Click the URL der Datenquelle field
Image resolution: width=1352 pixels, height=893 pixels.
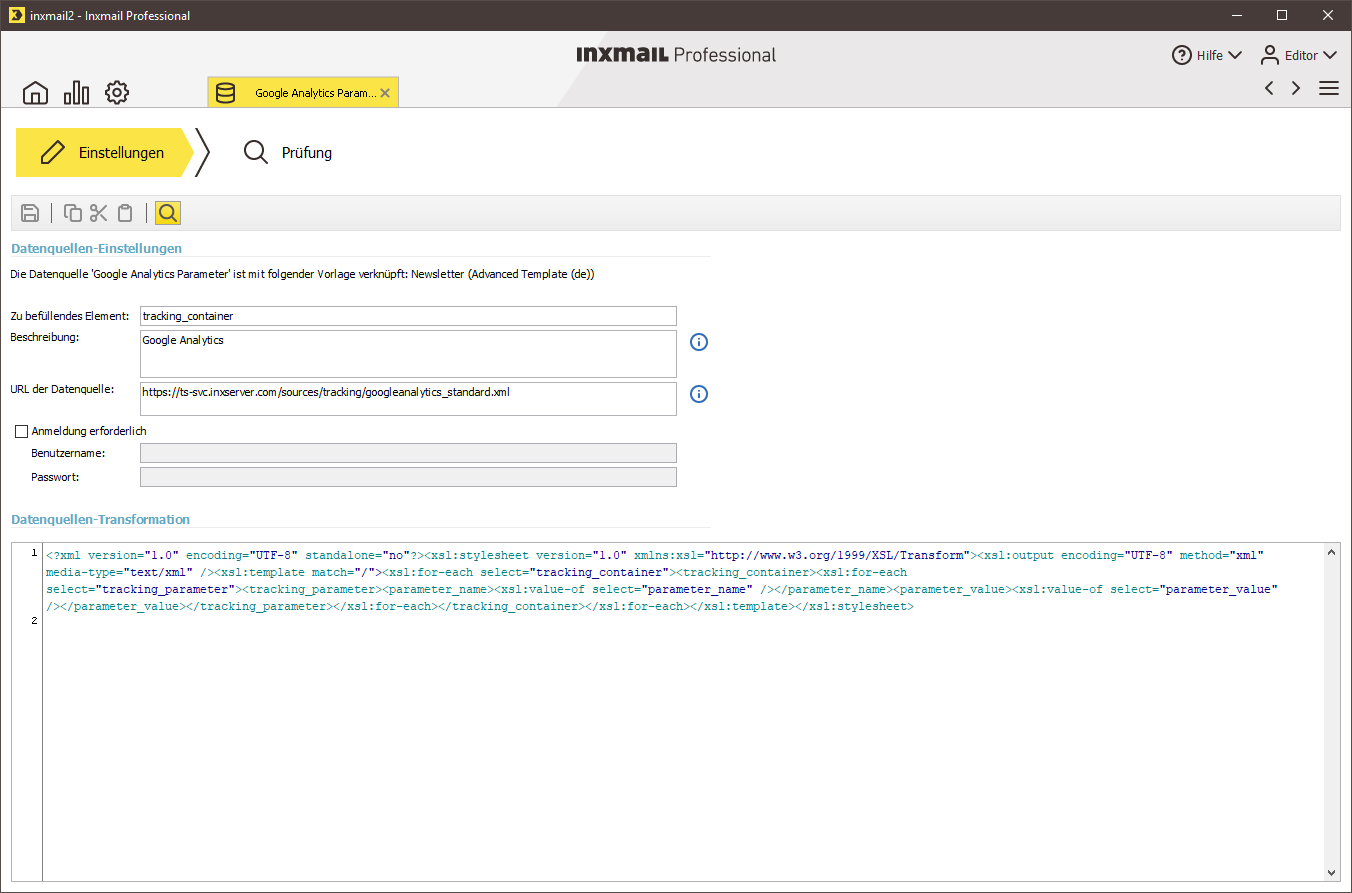click(408, 399)
